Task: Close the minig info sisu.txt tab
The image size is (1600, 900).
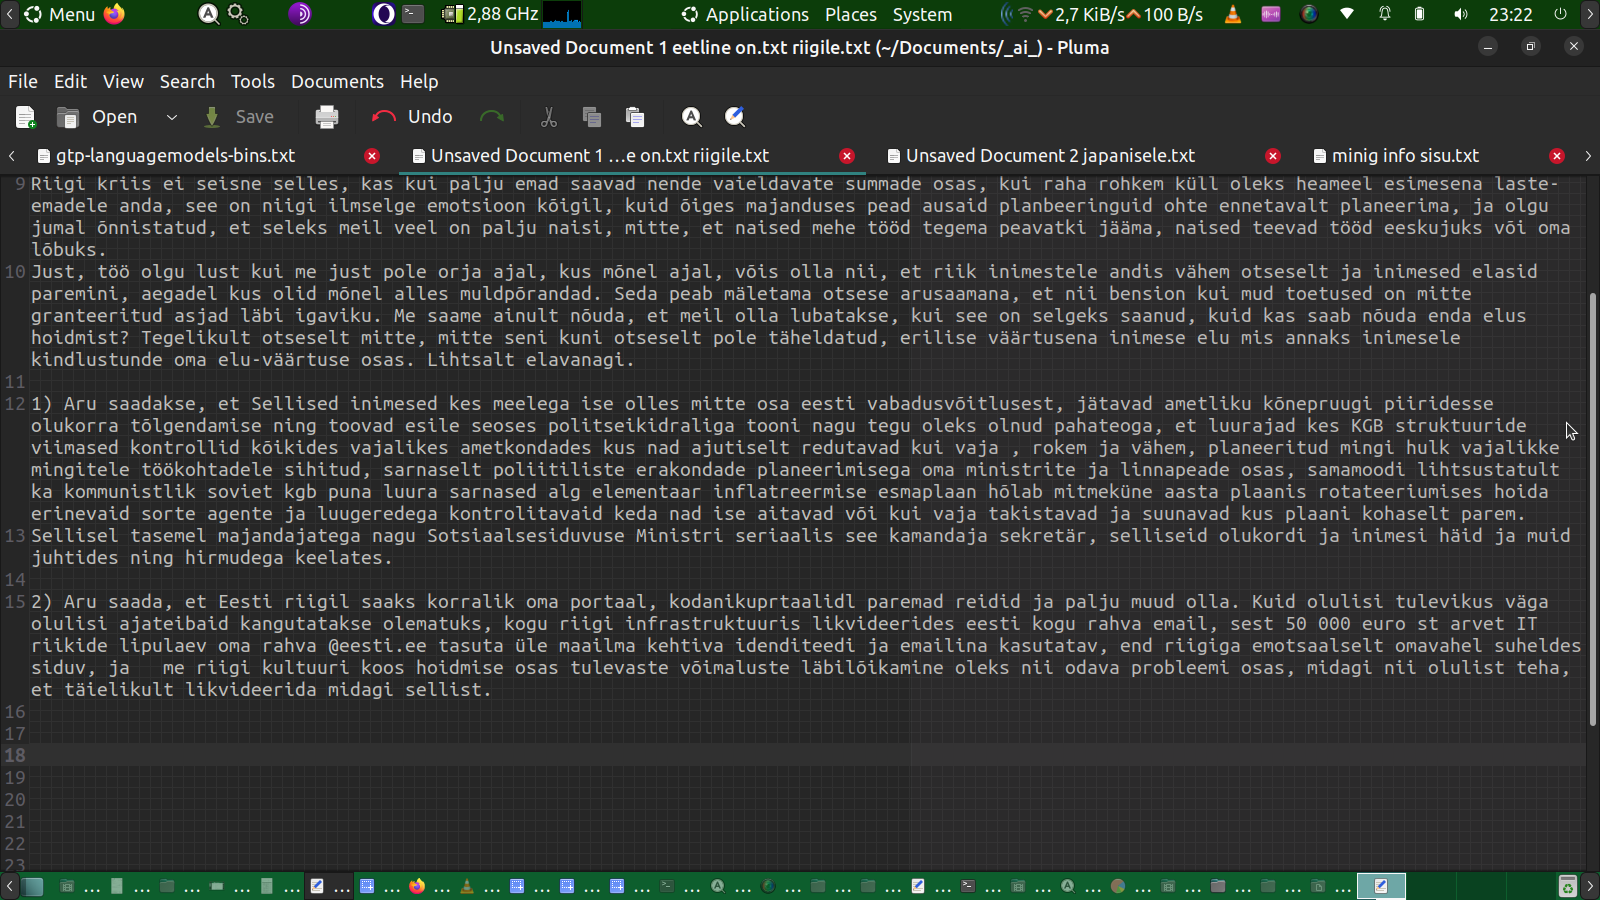Action: click(x=1557, y=156)
